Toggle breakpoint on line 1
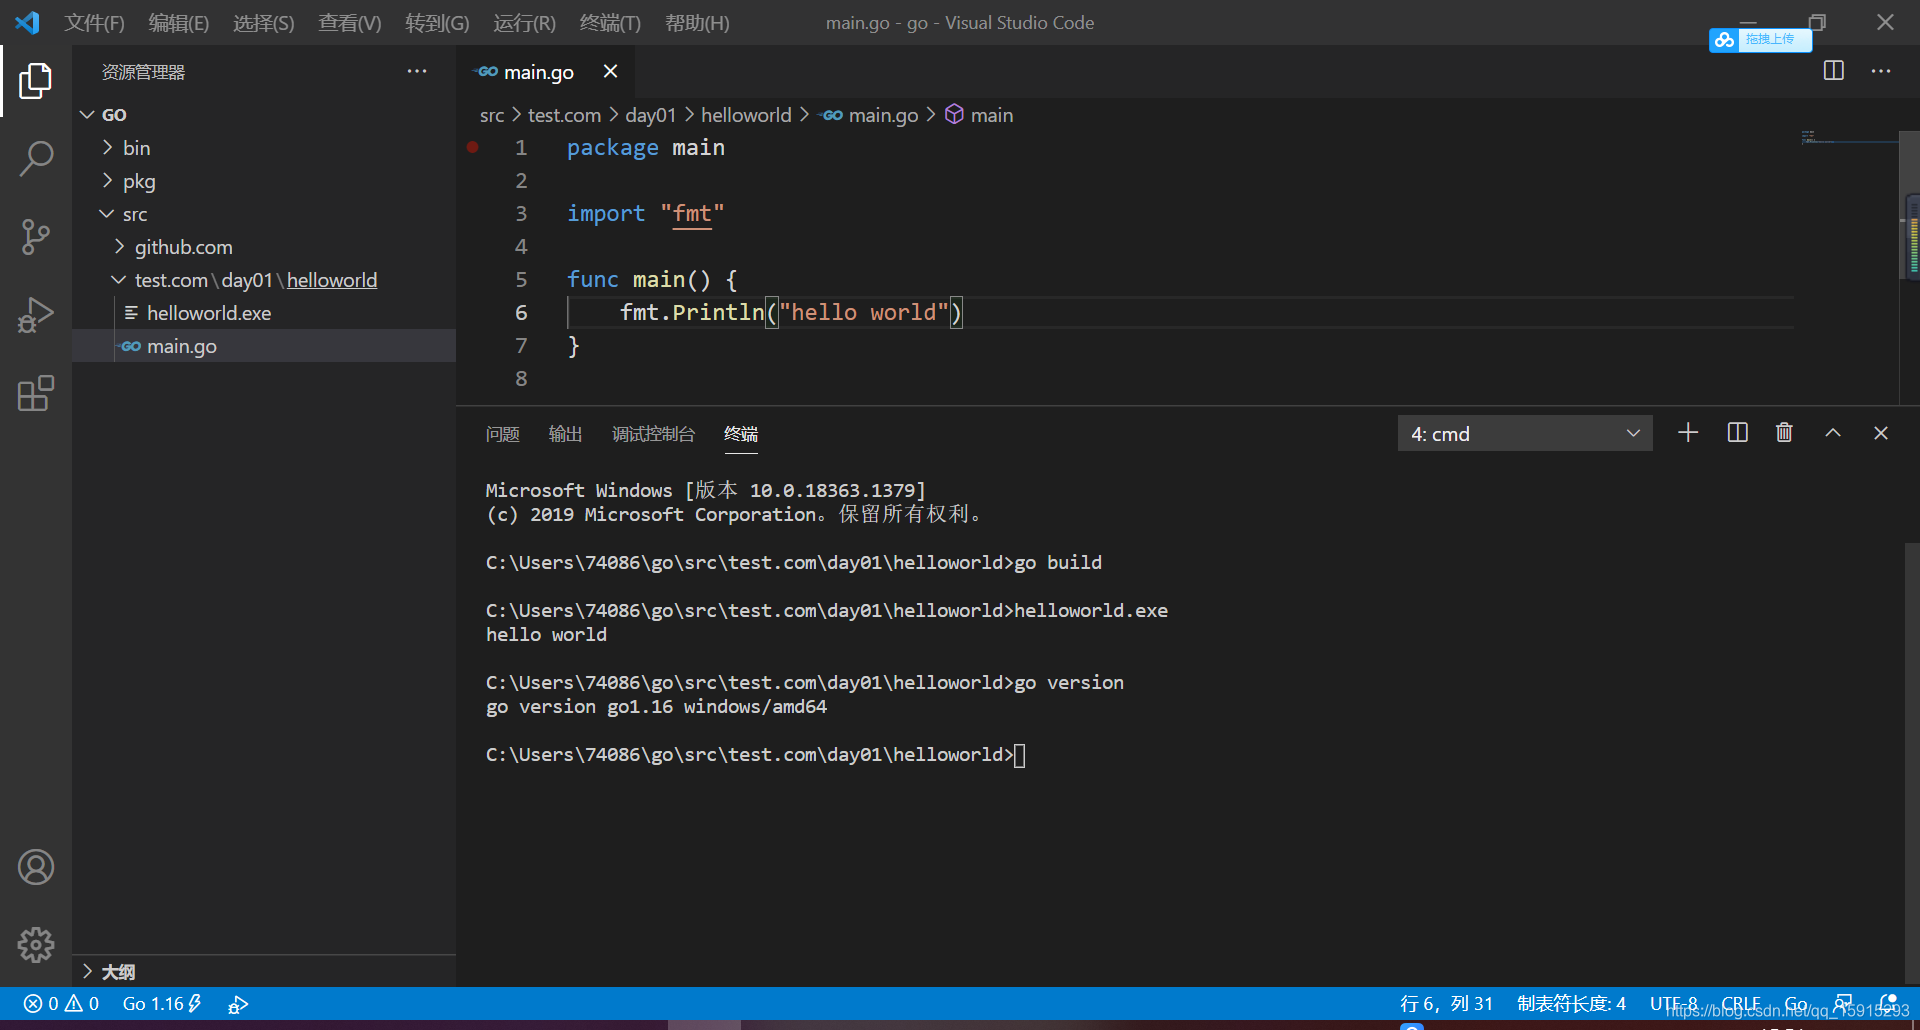This screenshot has width=1920, height=1030. pos(473,147)
